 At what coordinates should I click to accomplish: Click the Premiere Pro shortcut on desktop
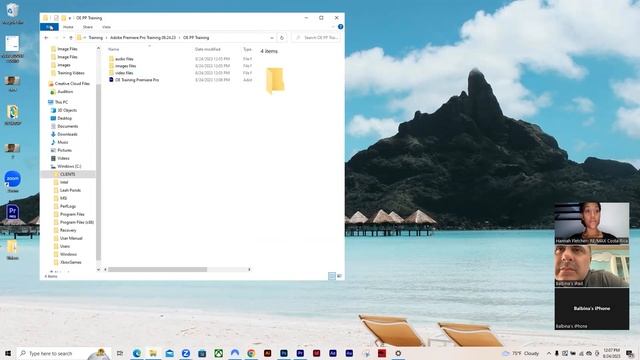[x=12, y=212]
